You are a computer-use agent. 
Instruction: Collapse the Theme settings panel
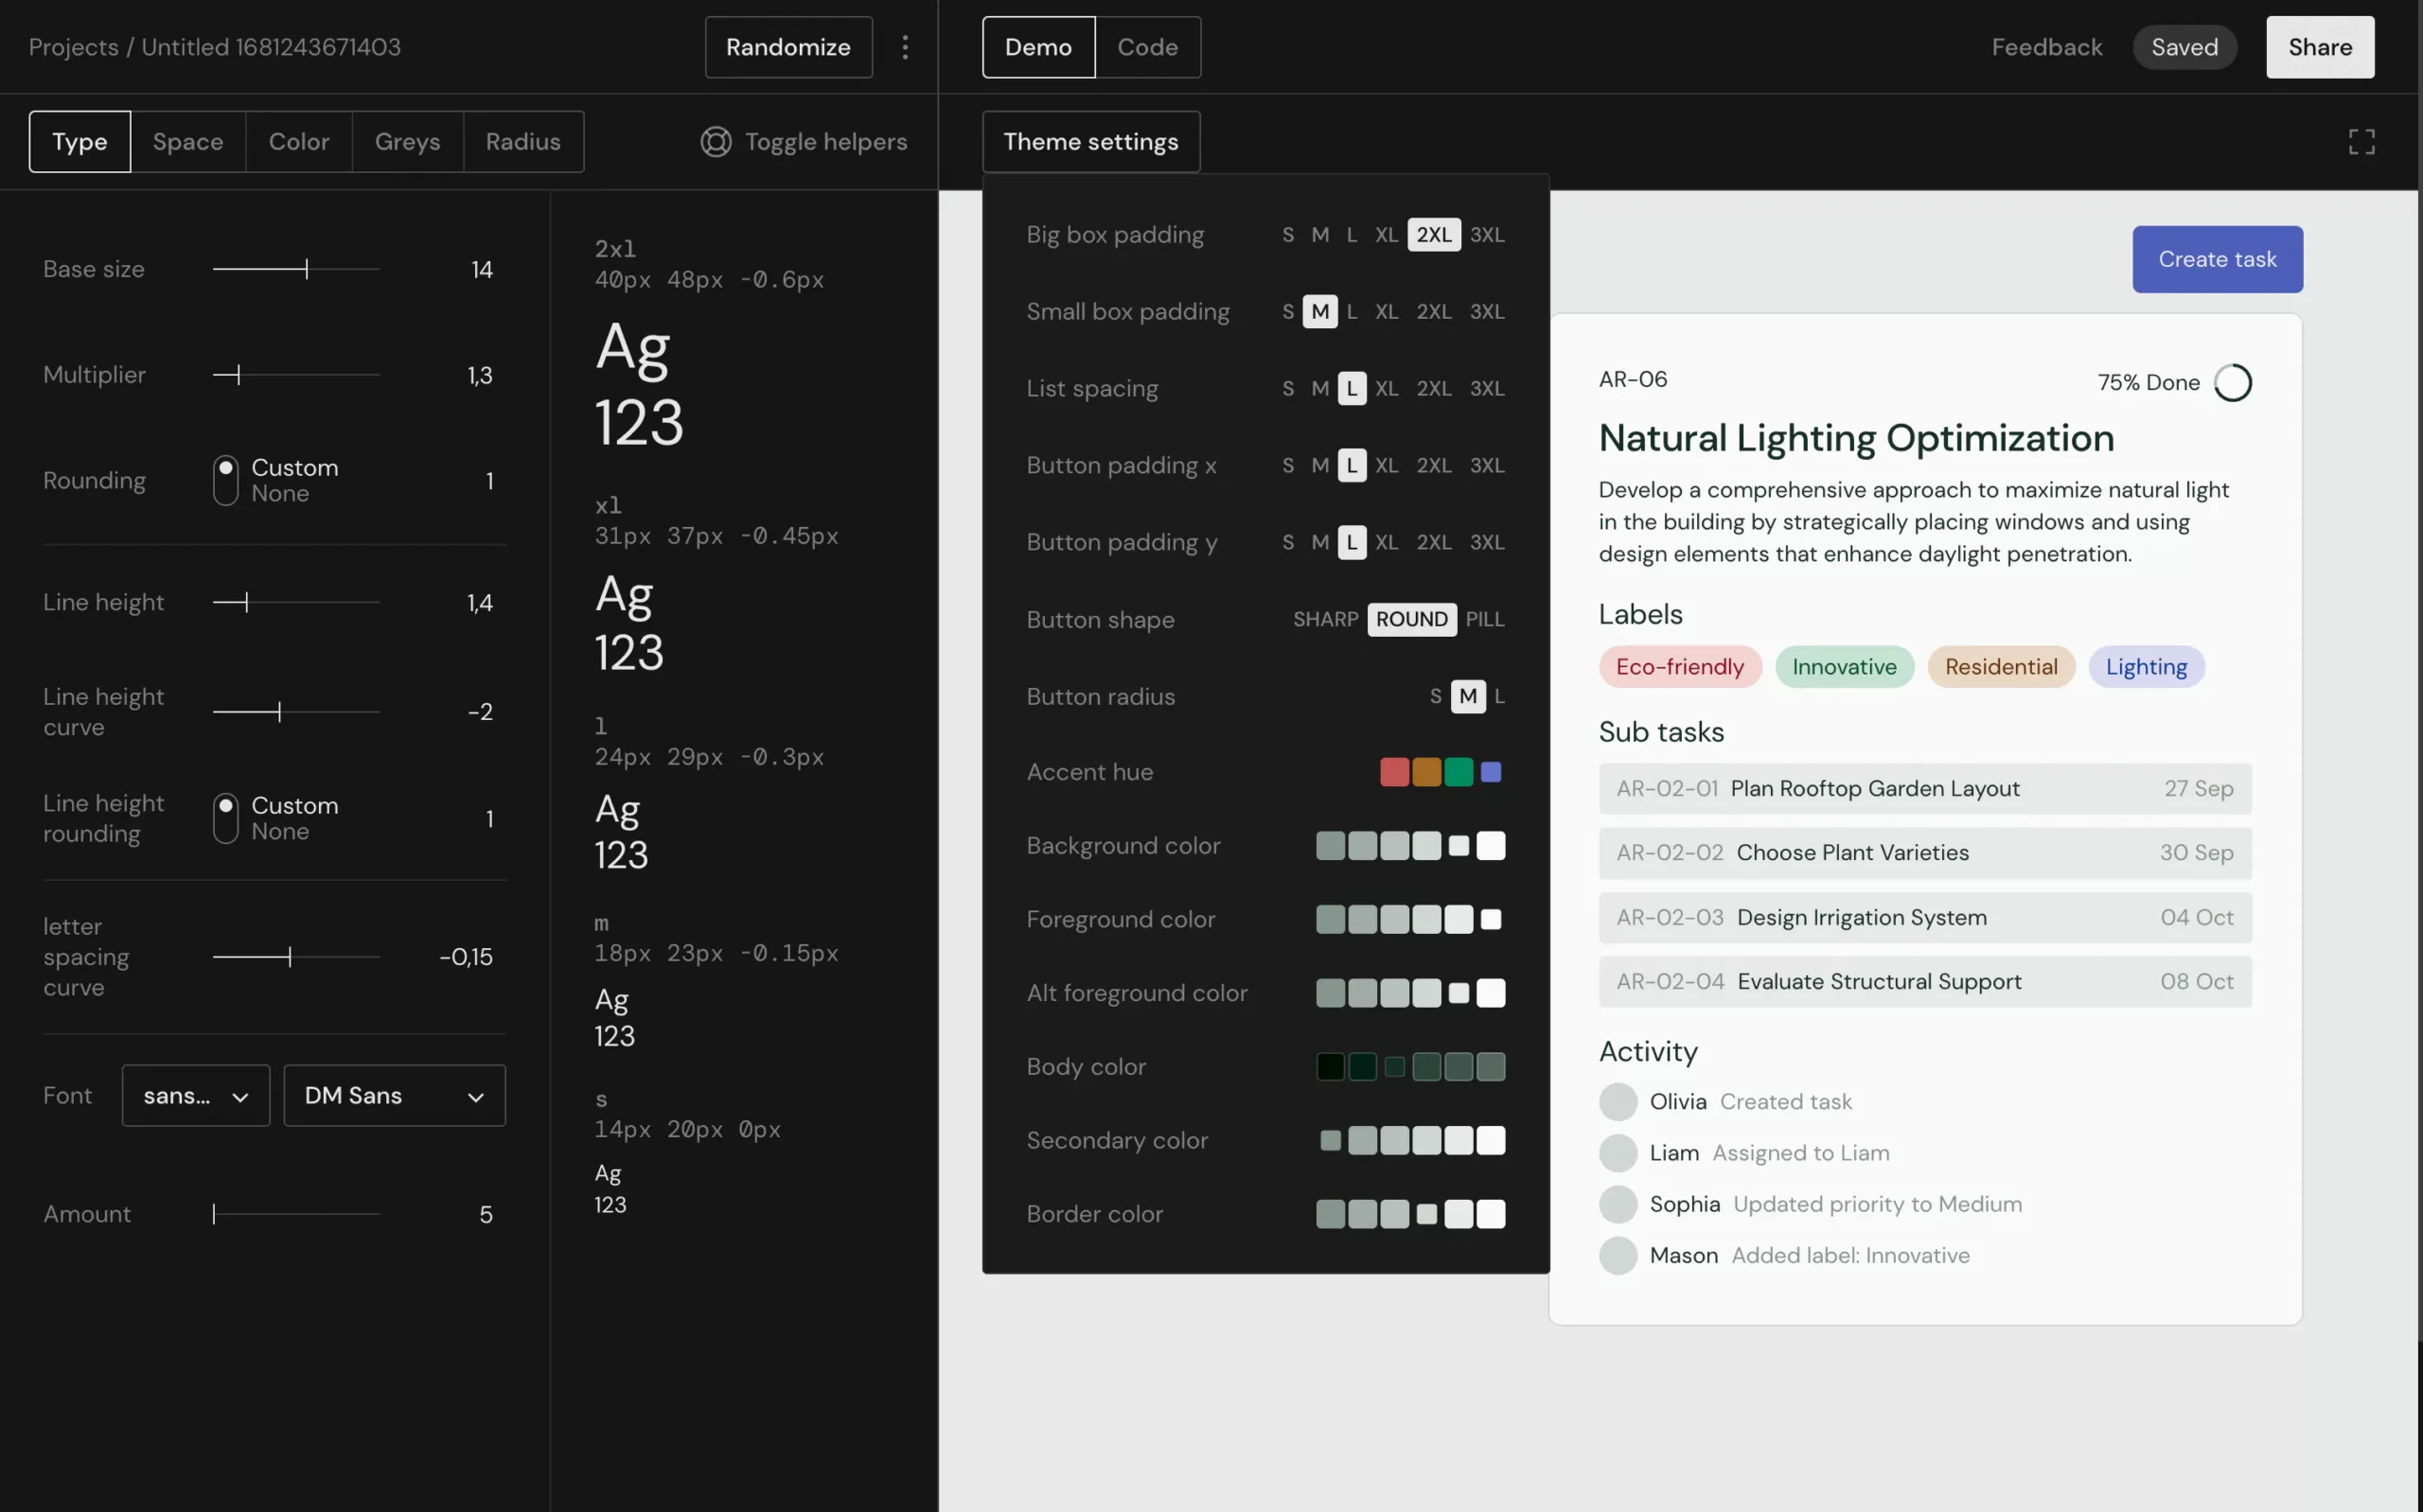click(x=1090, y=142)
